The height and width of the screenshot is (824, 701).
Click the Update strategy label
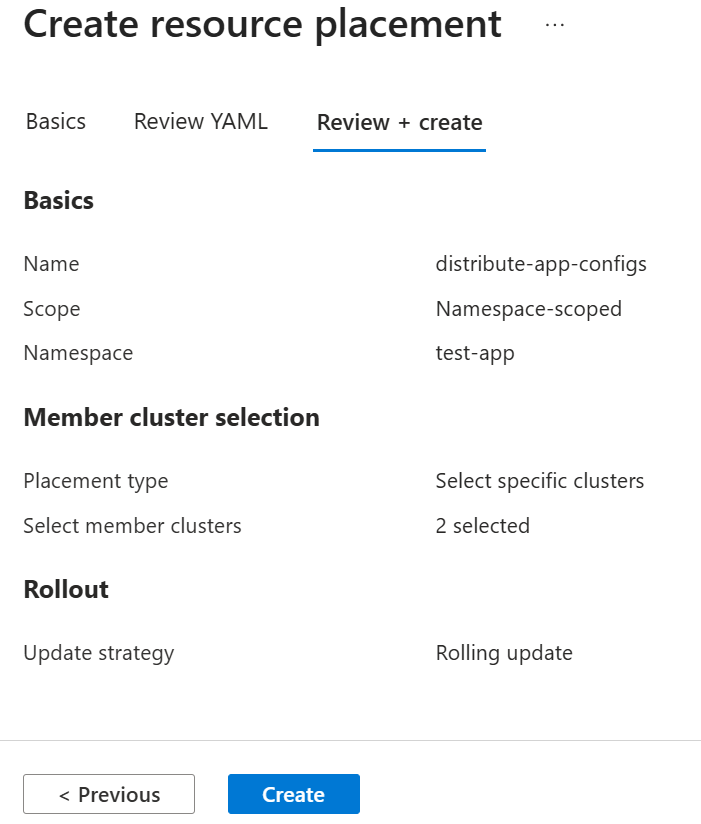(x=99, y=653)
